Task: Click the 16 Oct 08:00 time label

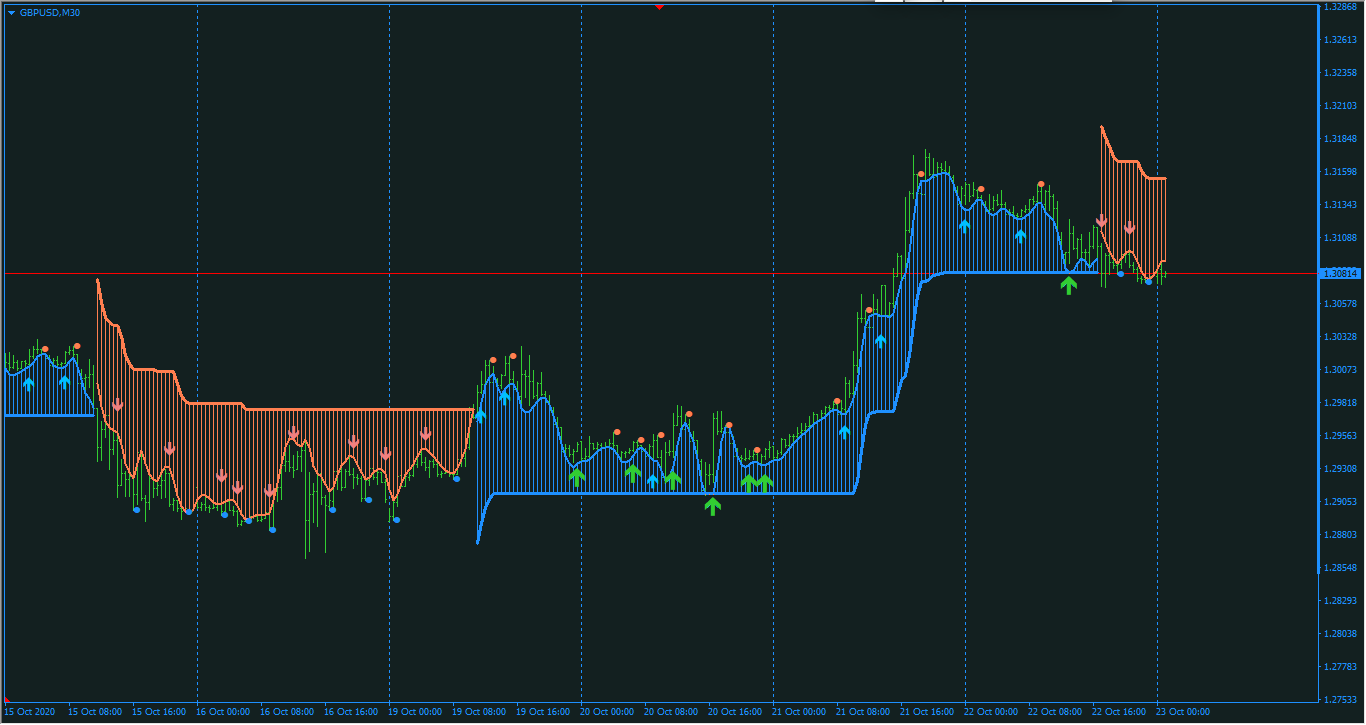Action: (x=287, y=712)
